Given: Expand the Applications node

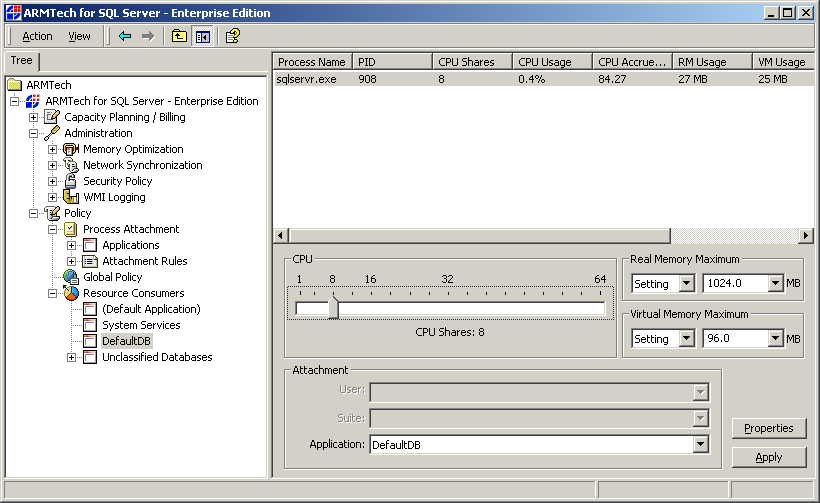Looking at the screenshot, I should tap(72, 245).
